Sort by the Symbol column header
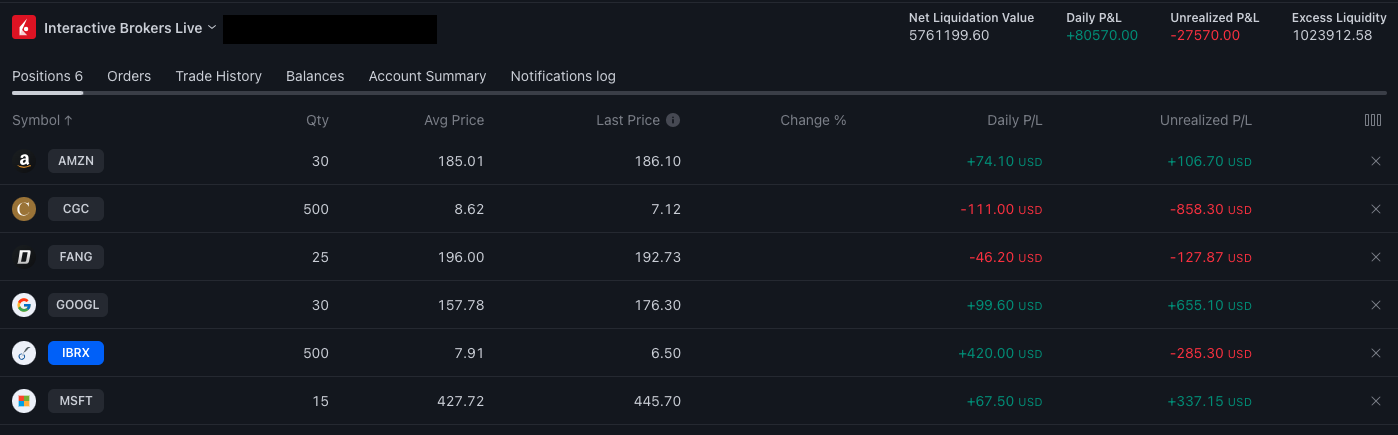Screen dimensions: 1398x435 point(42,120)
